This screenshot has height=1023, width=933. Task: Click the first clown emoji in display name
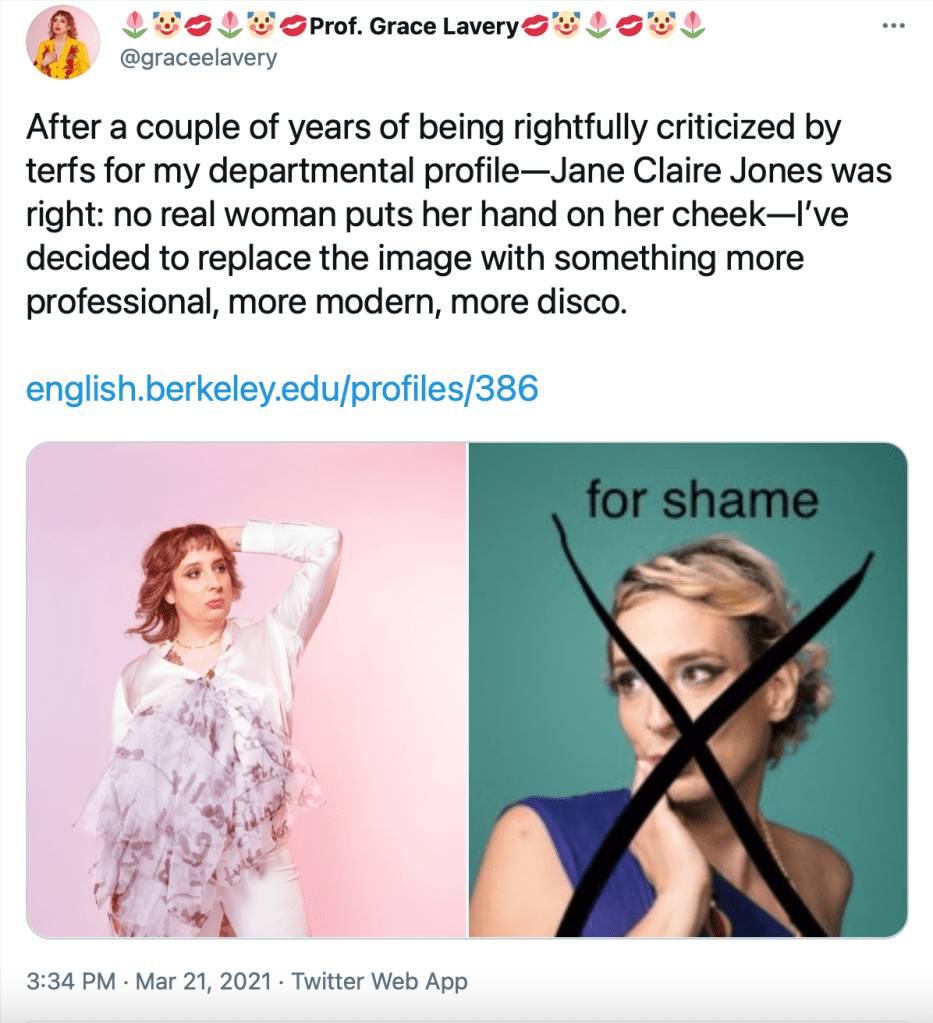163,26
